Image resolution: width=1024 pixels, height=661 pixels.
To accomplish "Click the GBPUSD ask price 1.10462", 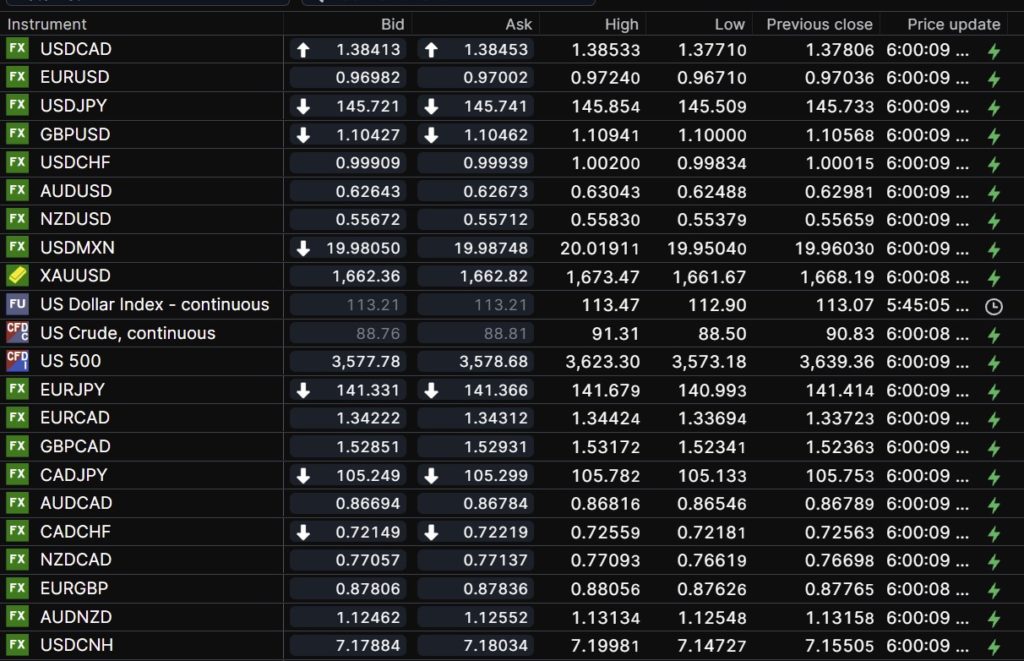I will click(x=497, y=134).
